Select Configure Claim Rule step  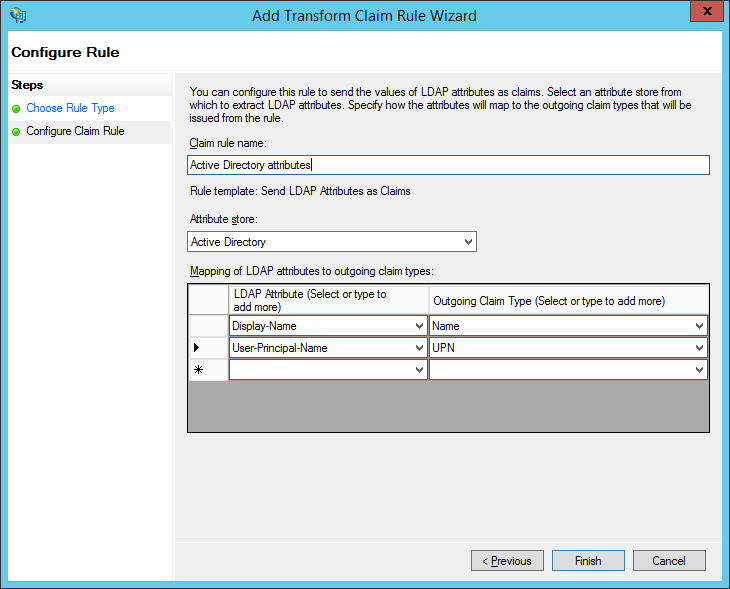pyautogui.click(x=75, y=131)
